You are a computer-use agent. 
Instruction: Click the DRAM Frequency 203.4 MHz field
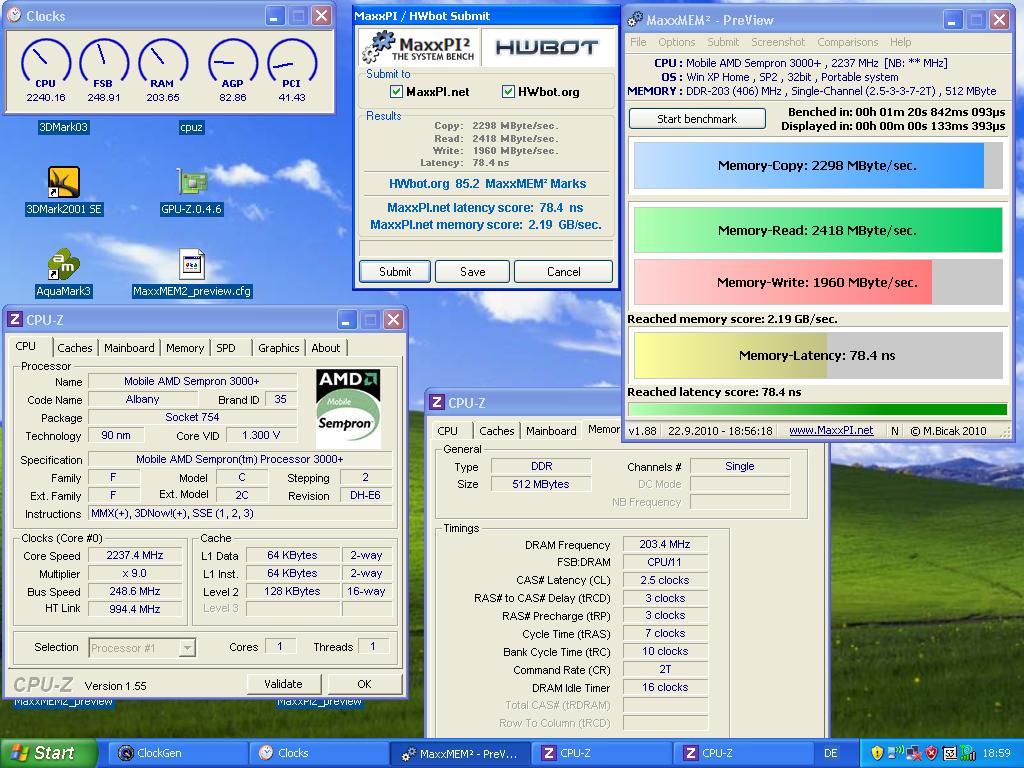coord(665,544)
